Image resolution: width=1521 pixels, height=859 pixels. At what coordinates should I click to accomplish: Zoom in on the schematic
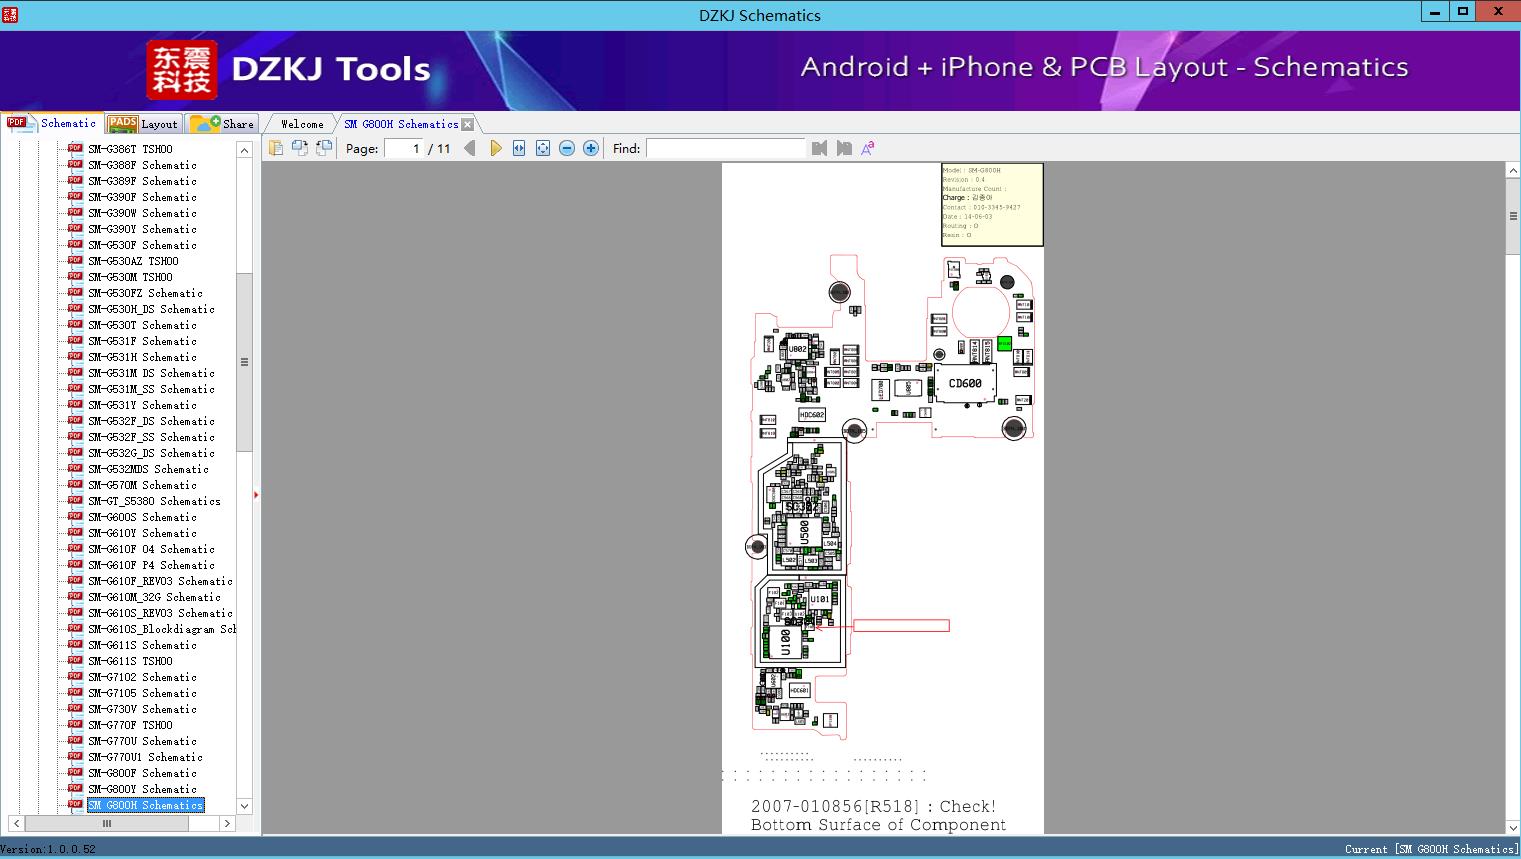click(x=591, y=148)
